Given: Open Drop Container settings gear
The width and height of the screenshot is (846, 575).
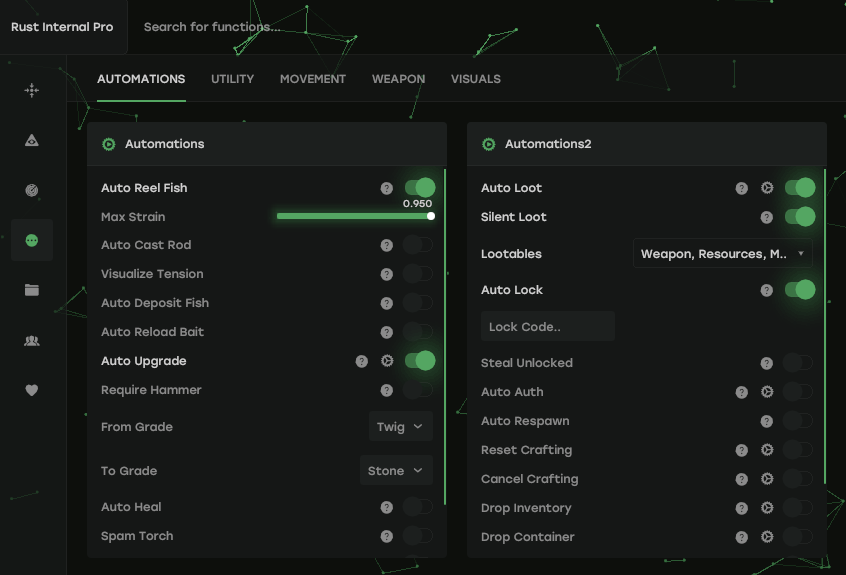Looking at the screenshot, I should (767, 537).
